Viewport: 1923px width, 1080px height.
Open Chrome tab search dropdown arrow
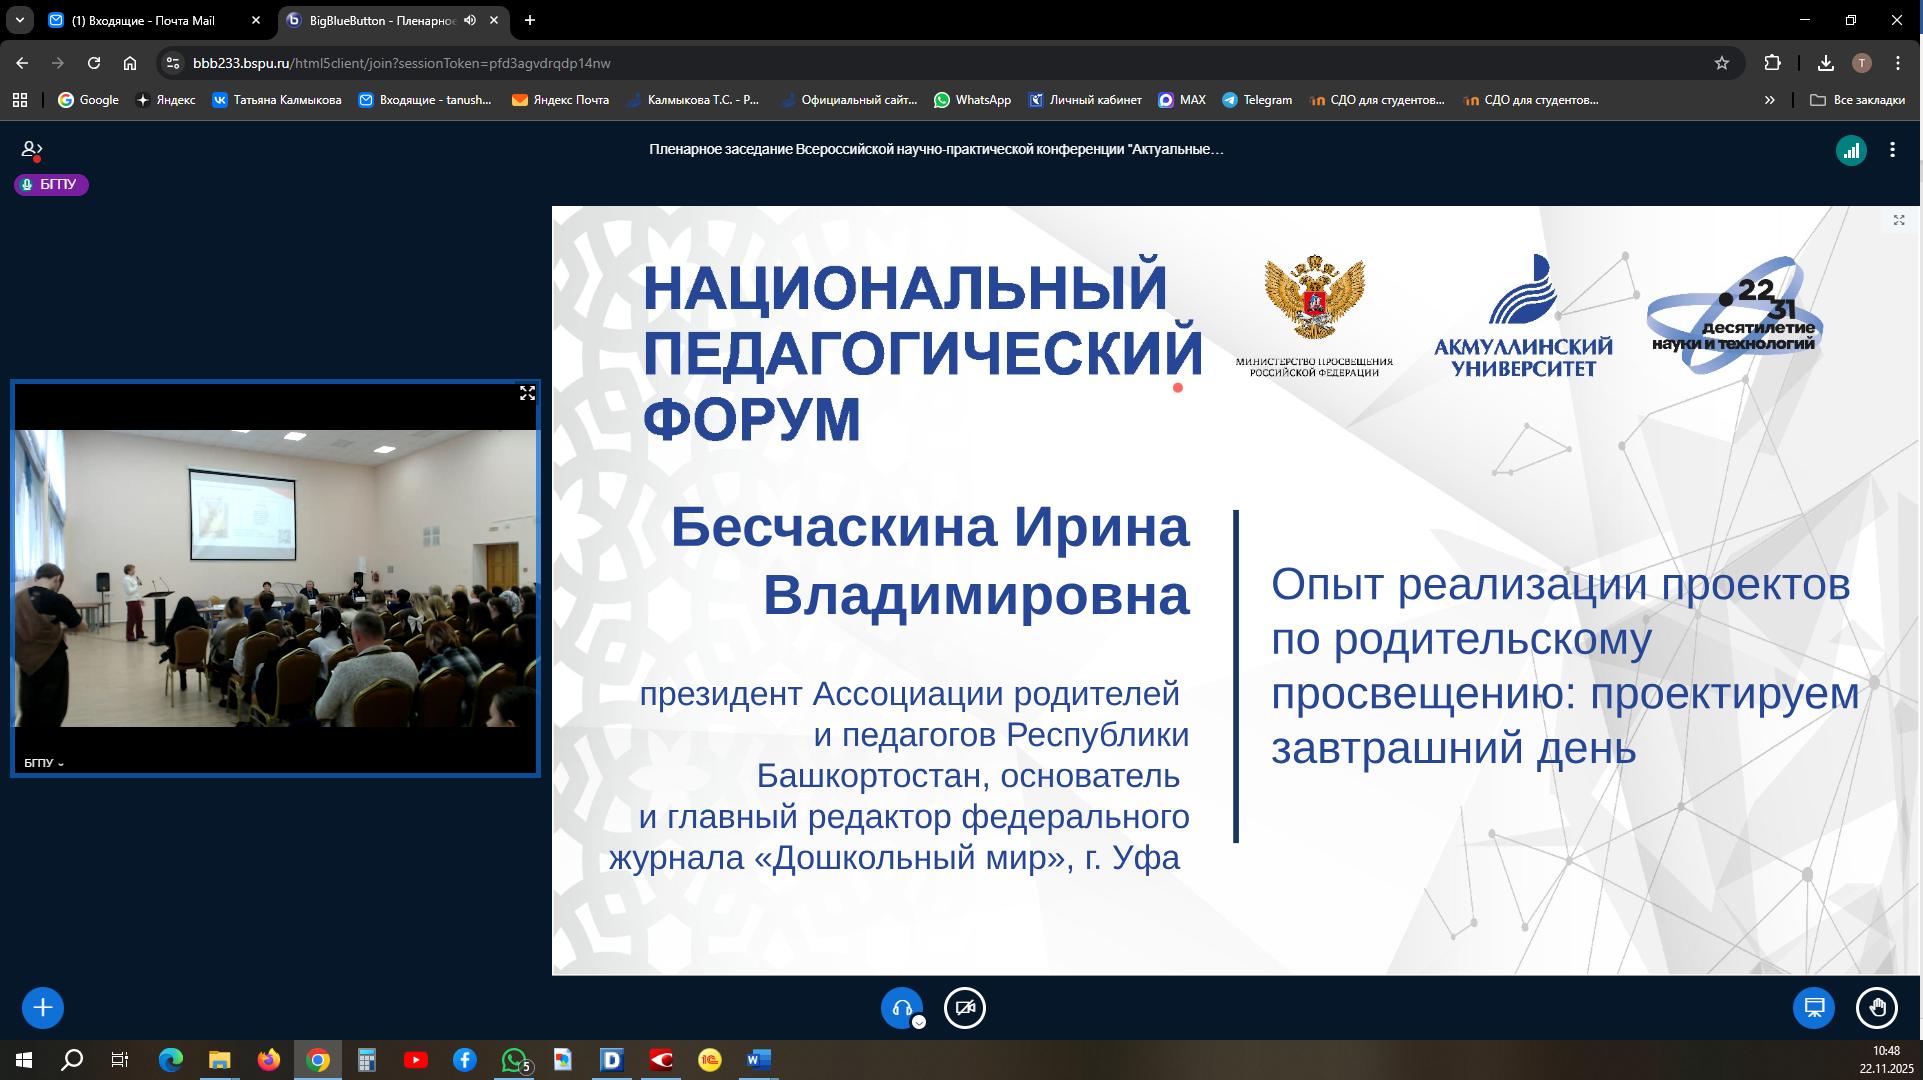point(19,20)
